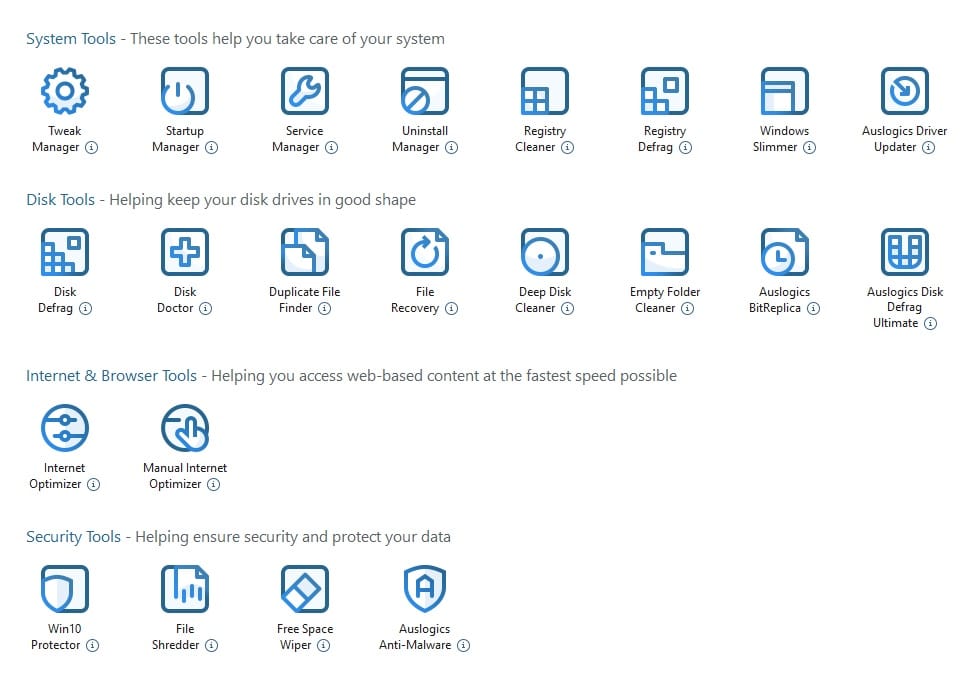This screenshot has height=673, width=978.
Task: Launch Auslogics Anti-Malware shield icon
Action: pos(425,589)
